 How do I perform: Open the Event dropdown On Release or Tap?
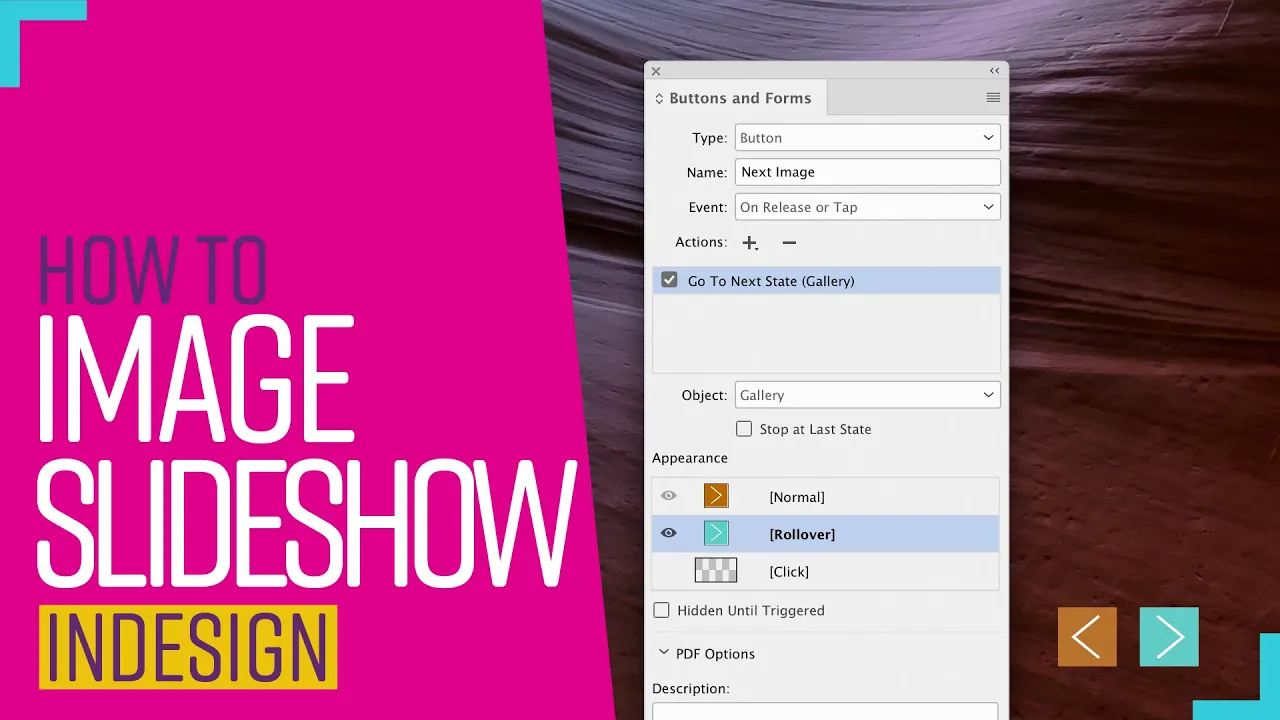[x=867, y=207]
